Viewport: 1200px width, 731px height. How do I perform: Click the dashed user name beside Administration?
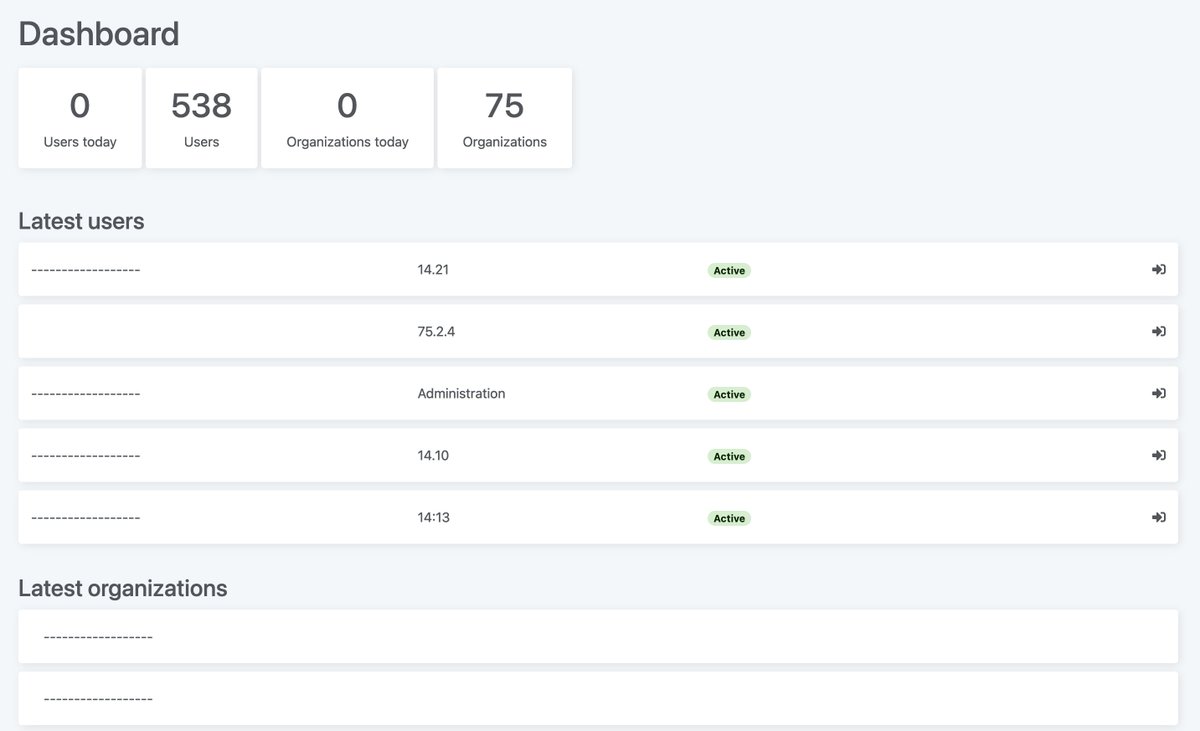pos(86,394)
